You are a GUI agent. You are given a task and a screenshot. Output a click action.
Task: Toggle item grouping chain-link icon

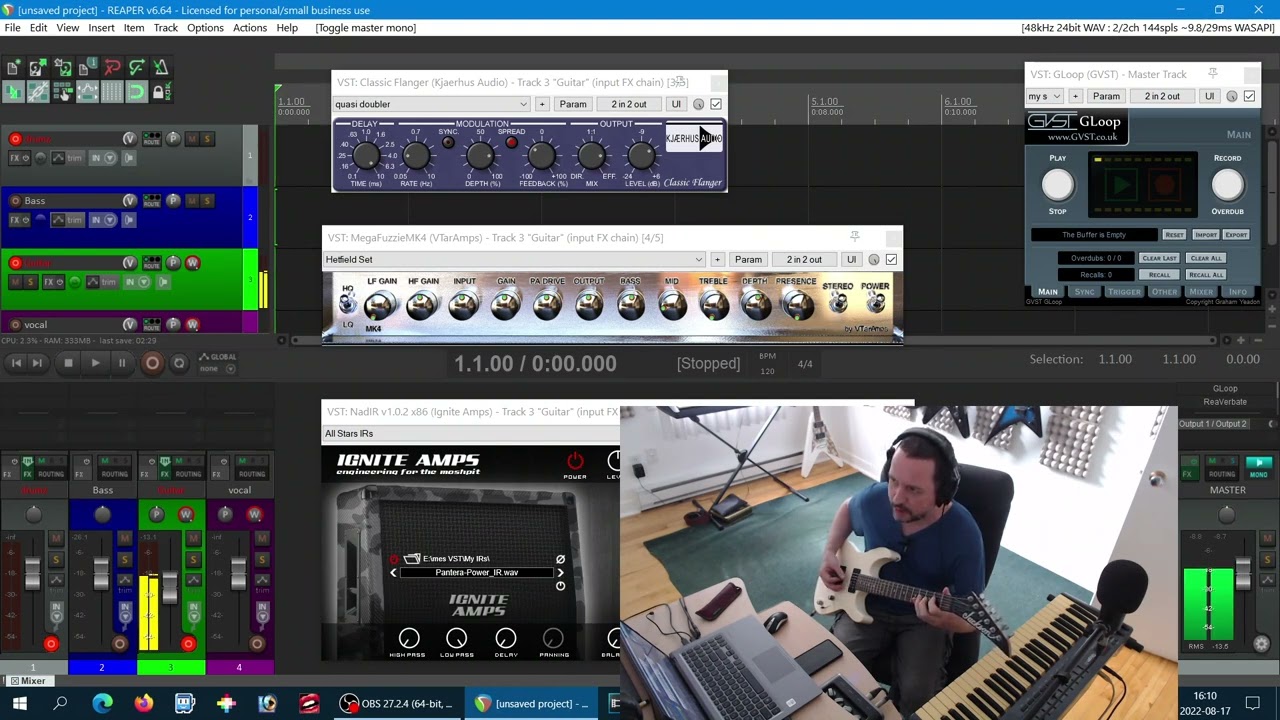point(38,92)
